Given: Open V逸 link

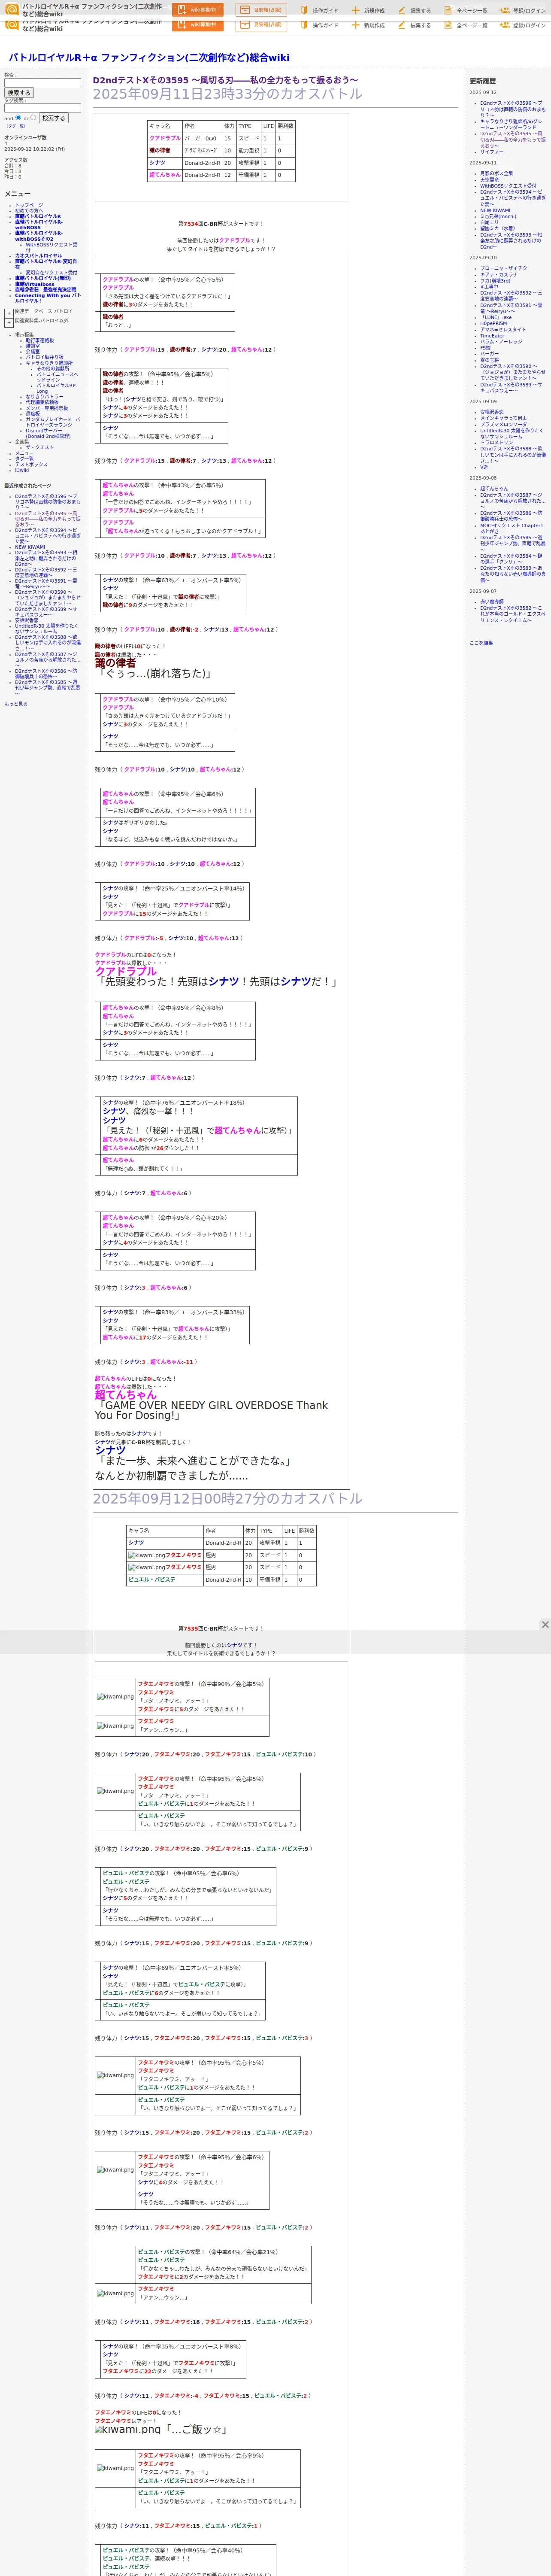Looking at the screenshot, I should 484,467.
